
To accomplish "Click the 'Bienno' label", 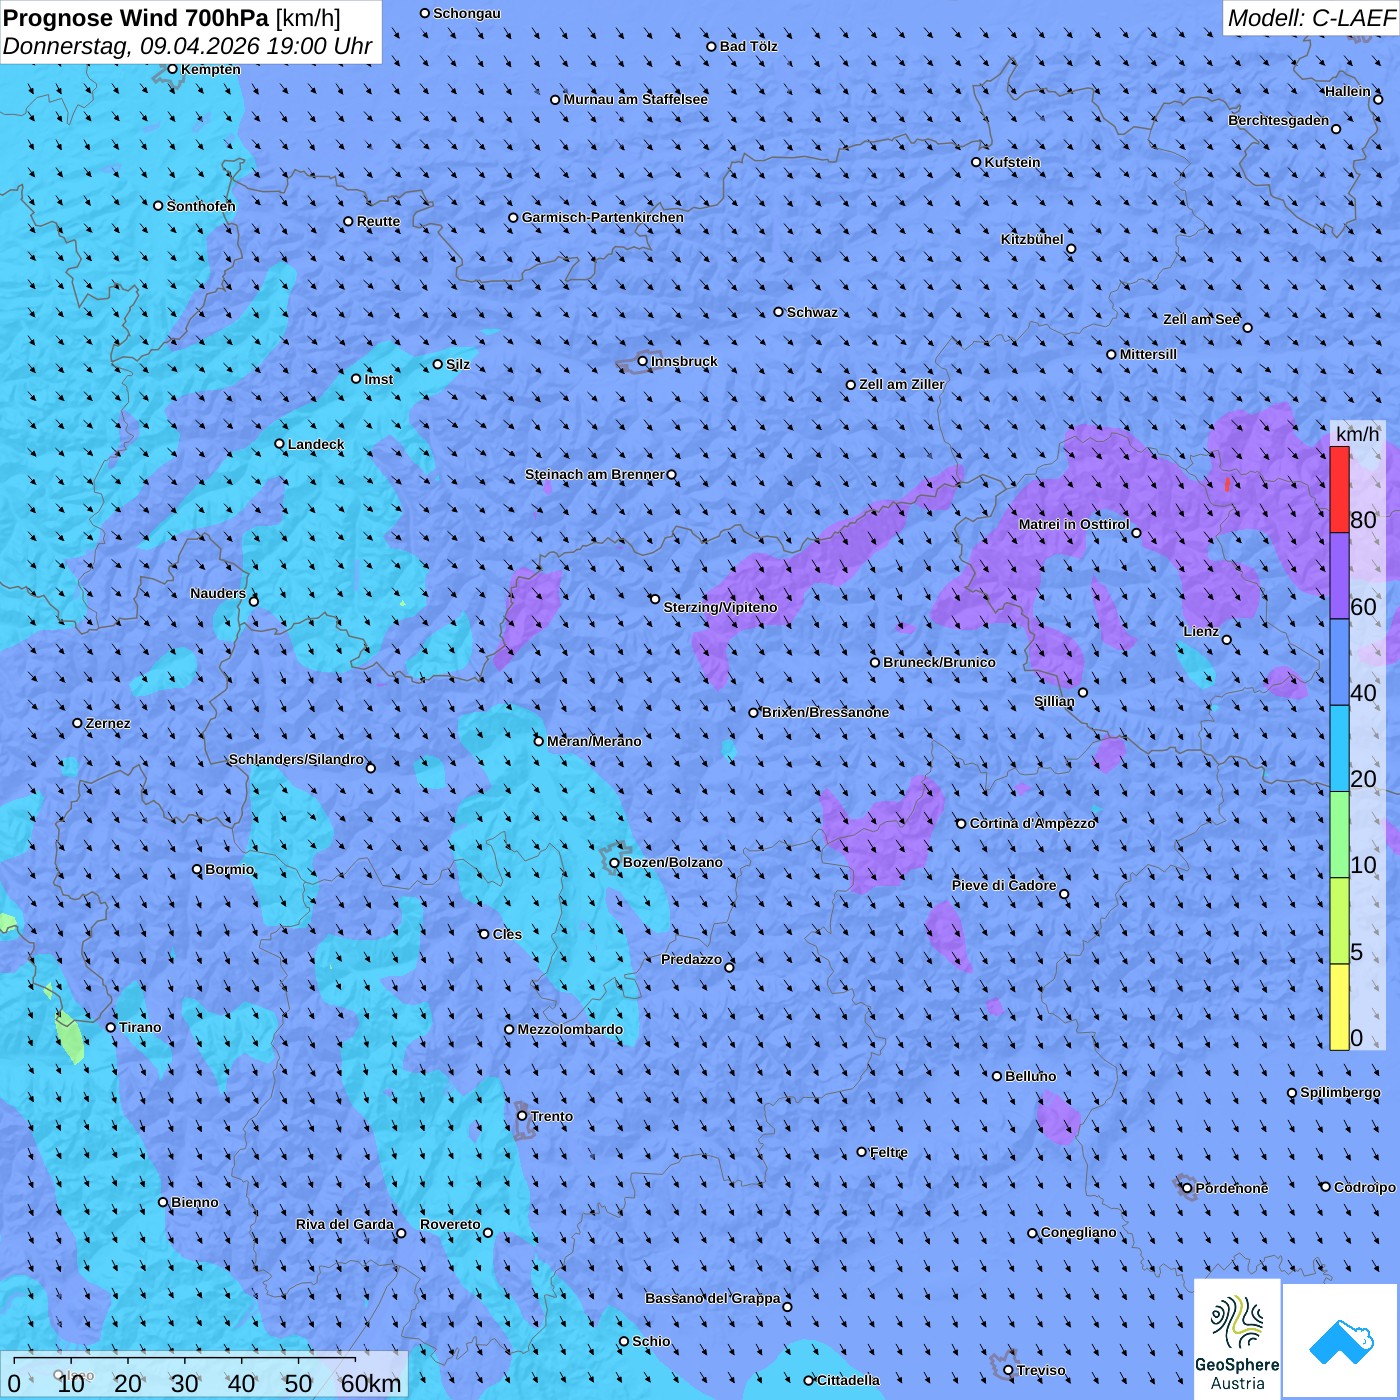I will coord(195,1202).
